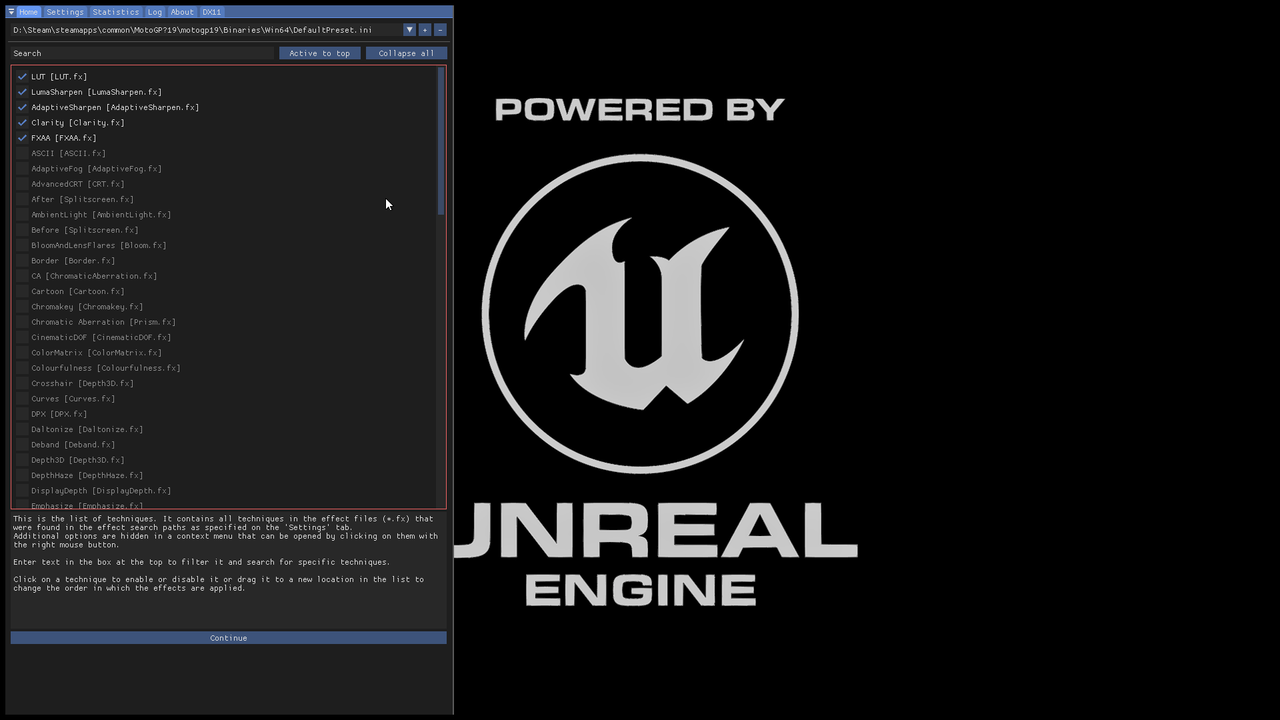Select Deband [Deband.fx] row text
The height and width of the screenshot is (720, 1280).
coord(73,445)
